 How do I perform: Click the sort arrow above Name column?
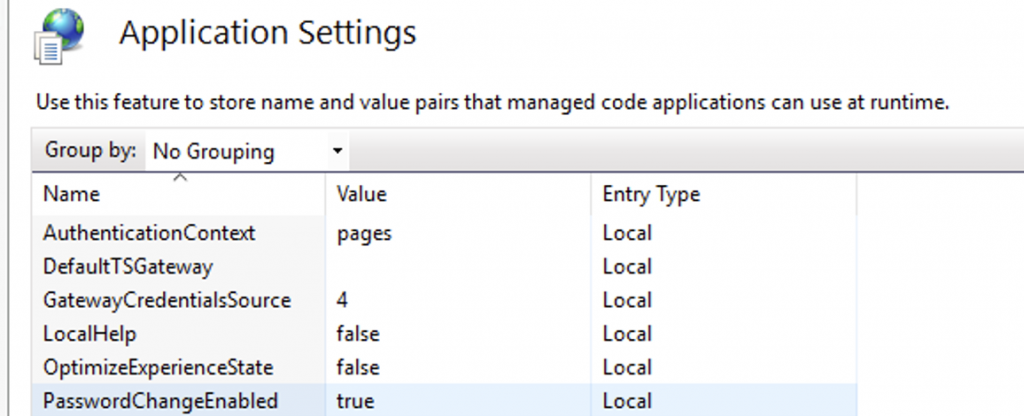(x=180, y=178)
